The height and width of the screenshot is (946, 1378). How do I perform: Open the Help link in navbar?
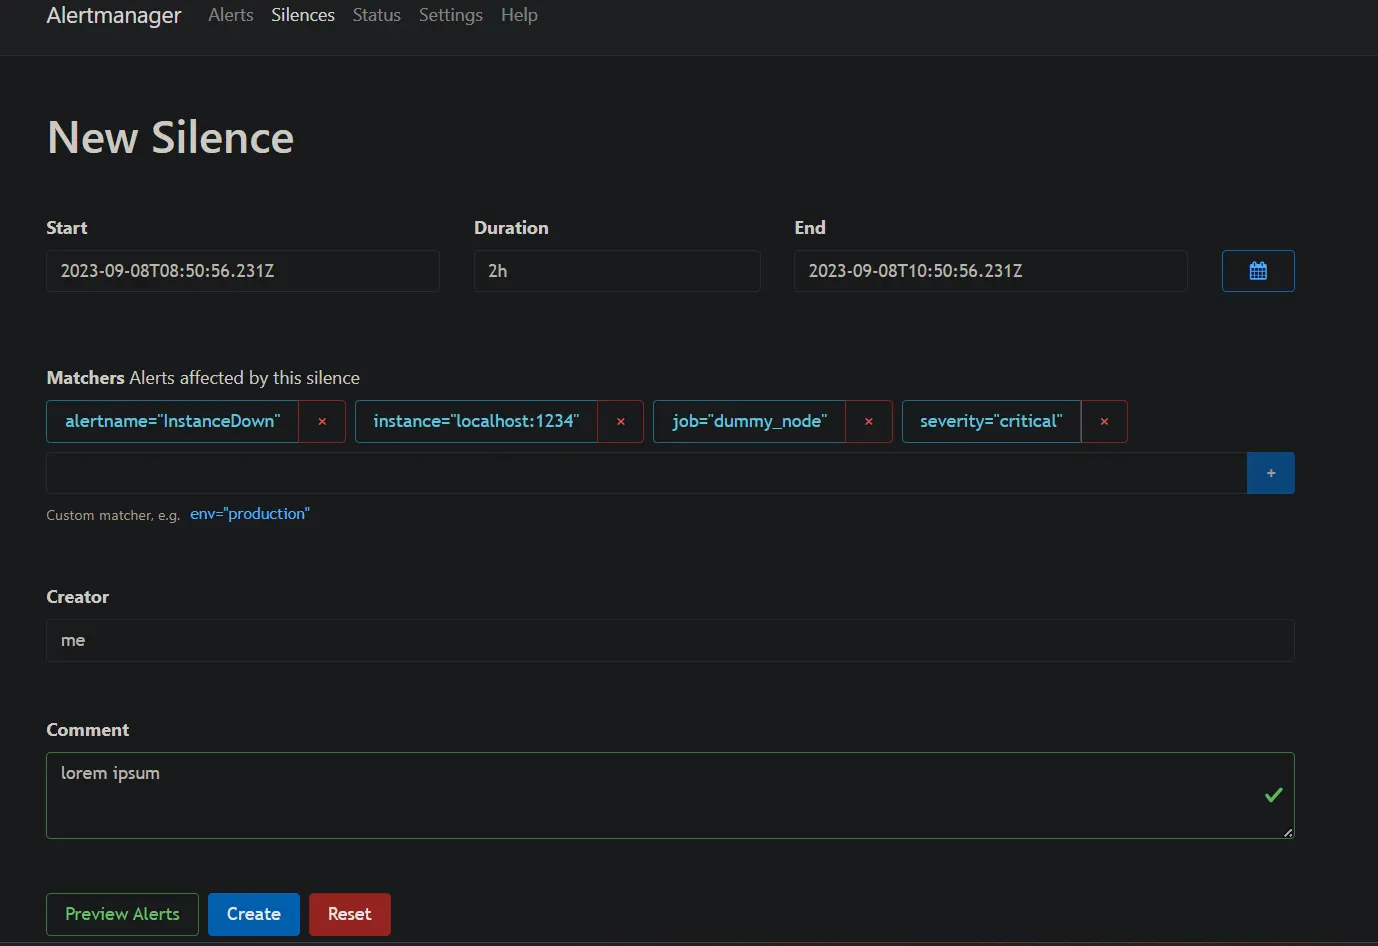(x=519, y=15)
